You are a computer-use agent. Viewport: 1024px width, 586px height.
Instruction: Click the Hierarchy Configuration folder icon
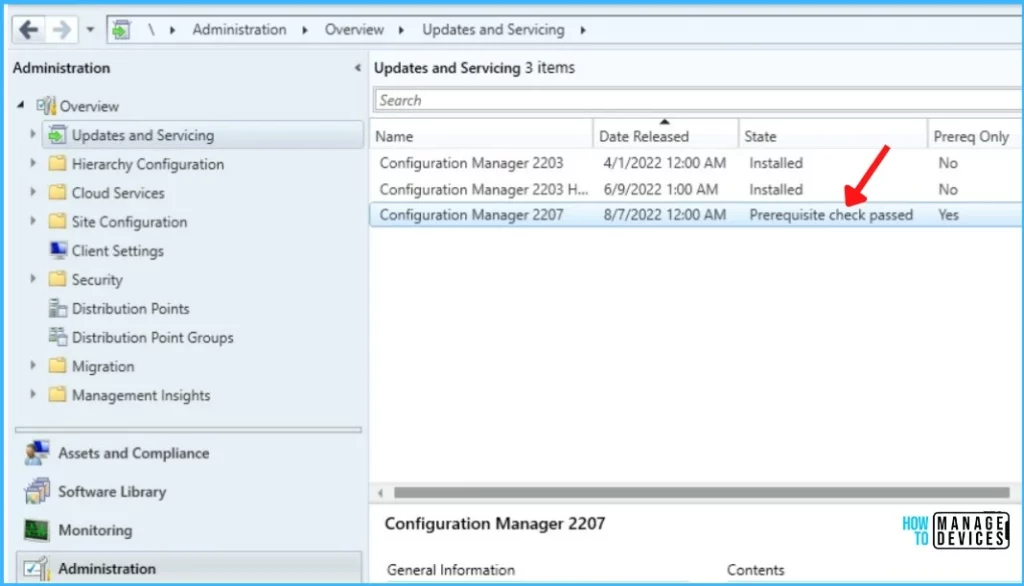tap(57, 163)
